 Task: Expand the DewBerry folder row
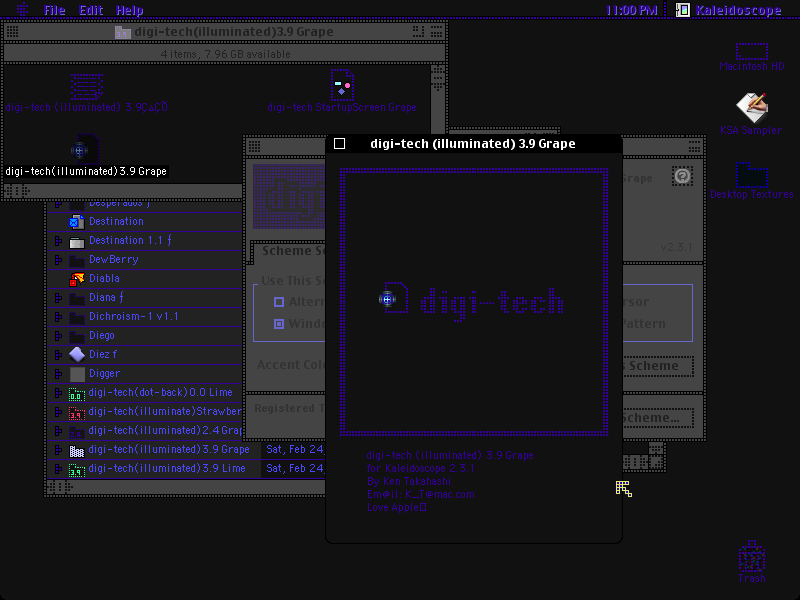58,260
